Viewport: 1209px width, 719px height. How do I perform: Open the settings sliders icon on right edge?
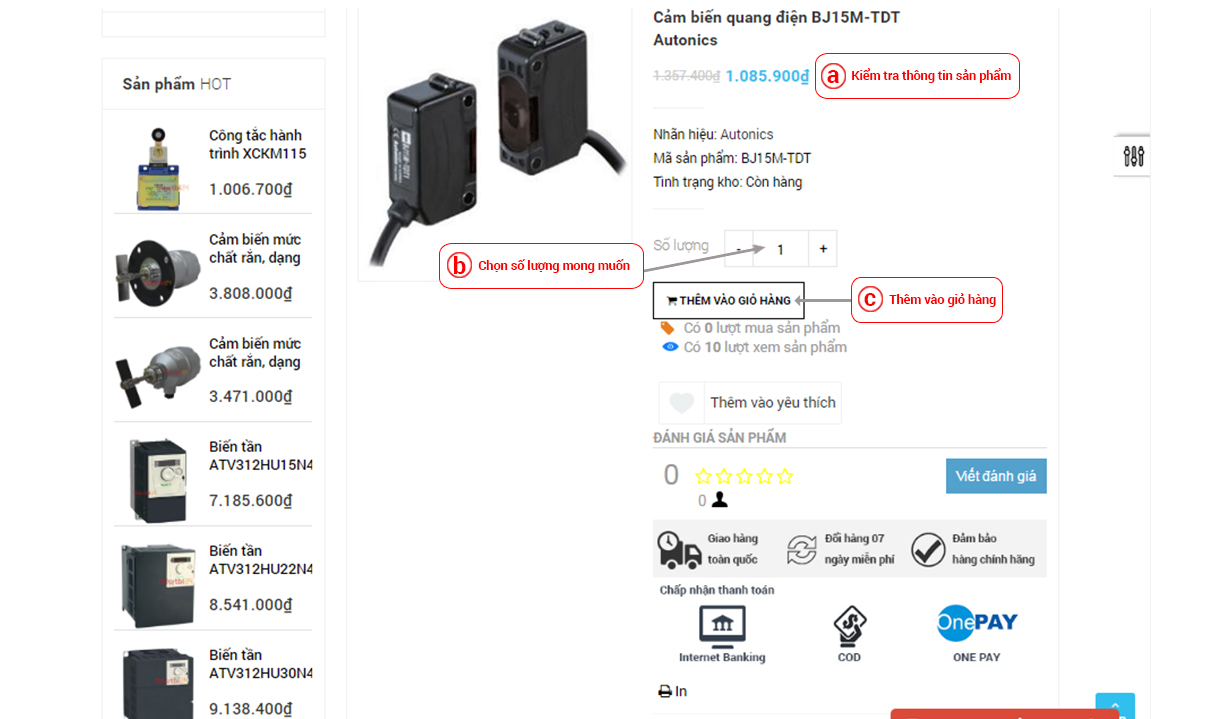[1133, 156]
